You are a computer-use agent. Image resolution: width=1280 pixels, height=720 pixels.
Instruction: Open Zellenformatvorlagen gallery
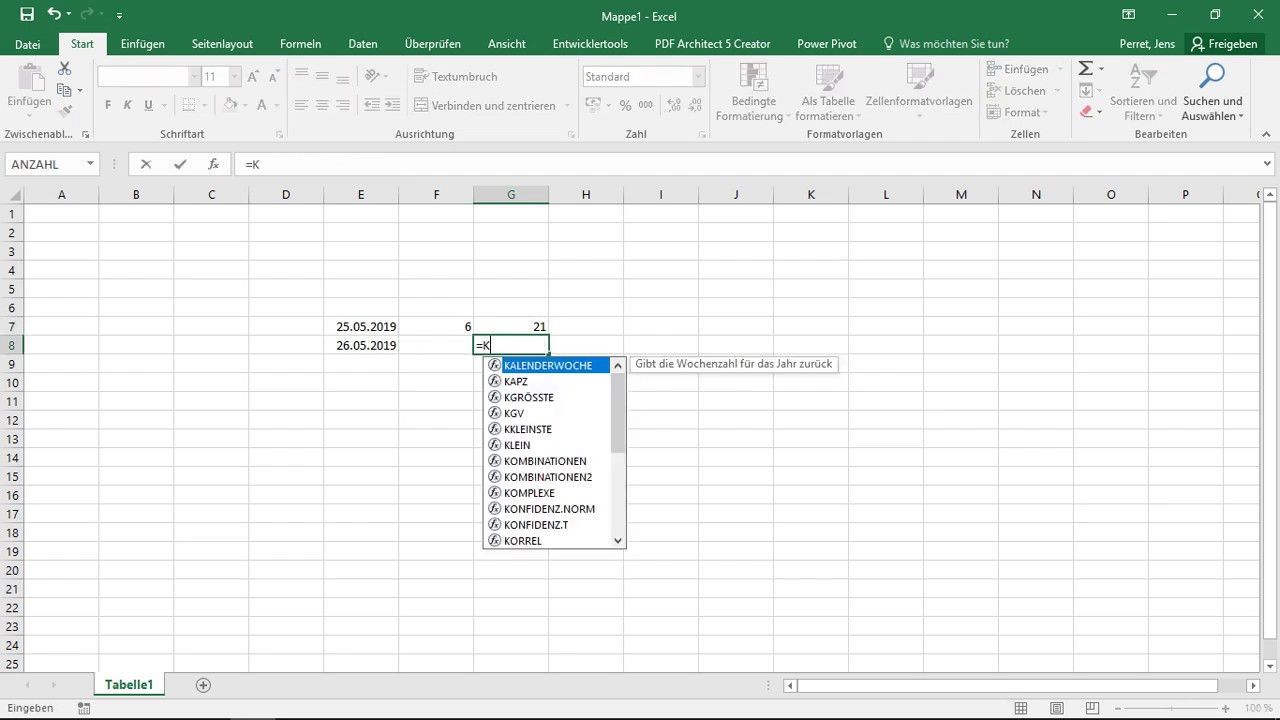click(919, 91)
